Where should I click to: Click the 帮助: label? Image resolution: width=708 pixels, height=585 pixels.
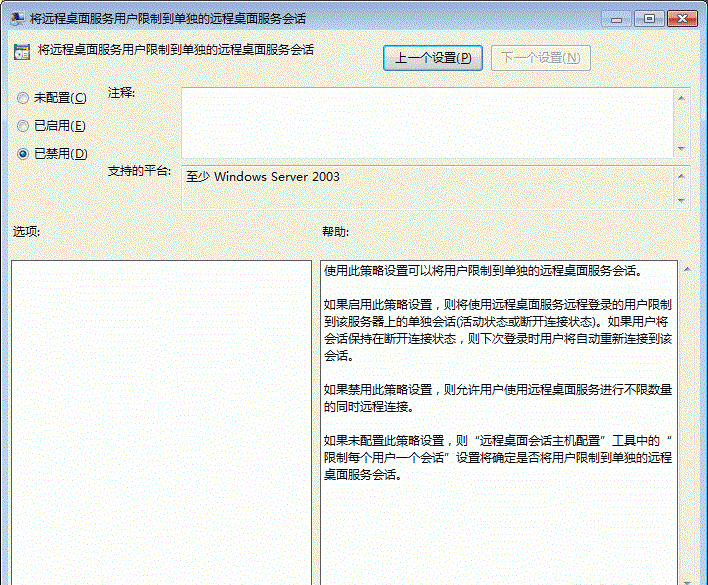[x=335, y=232]
